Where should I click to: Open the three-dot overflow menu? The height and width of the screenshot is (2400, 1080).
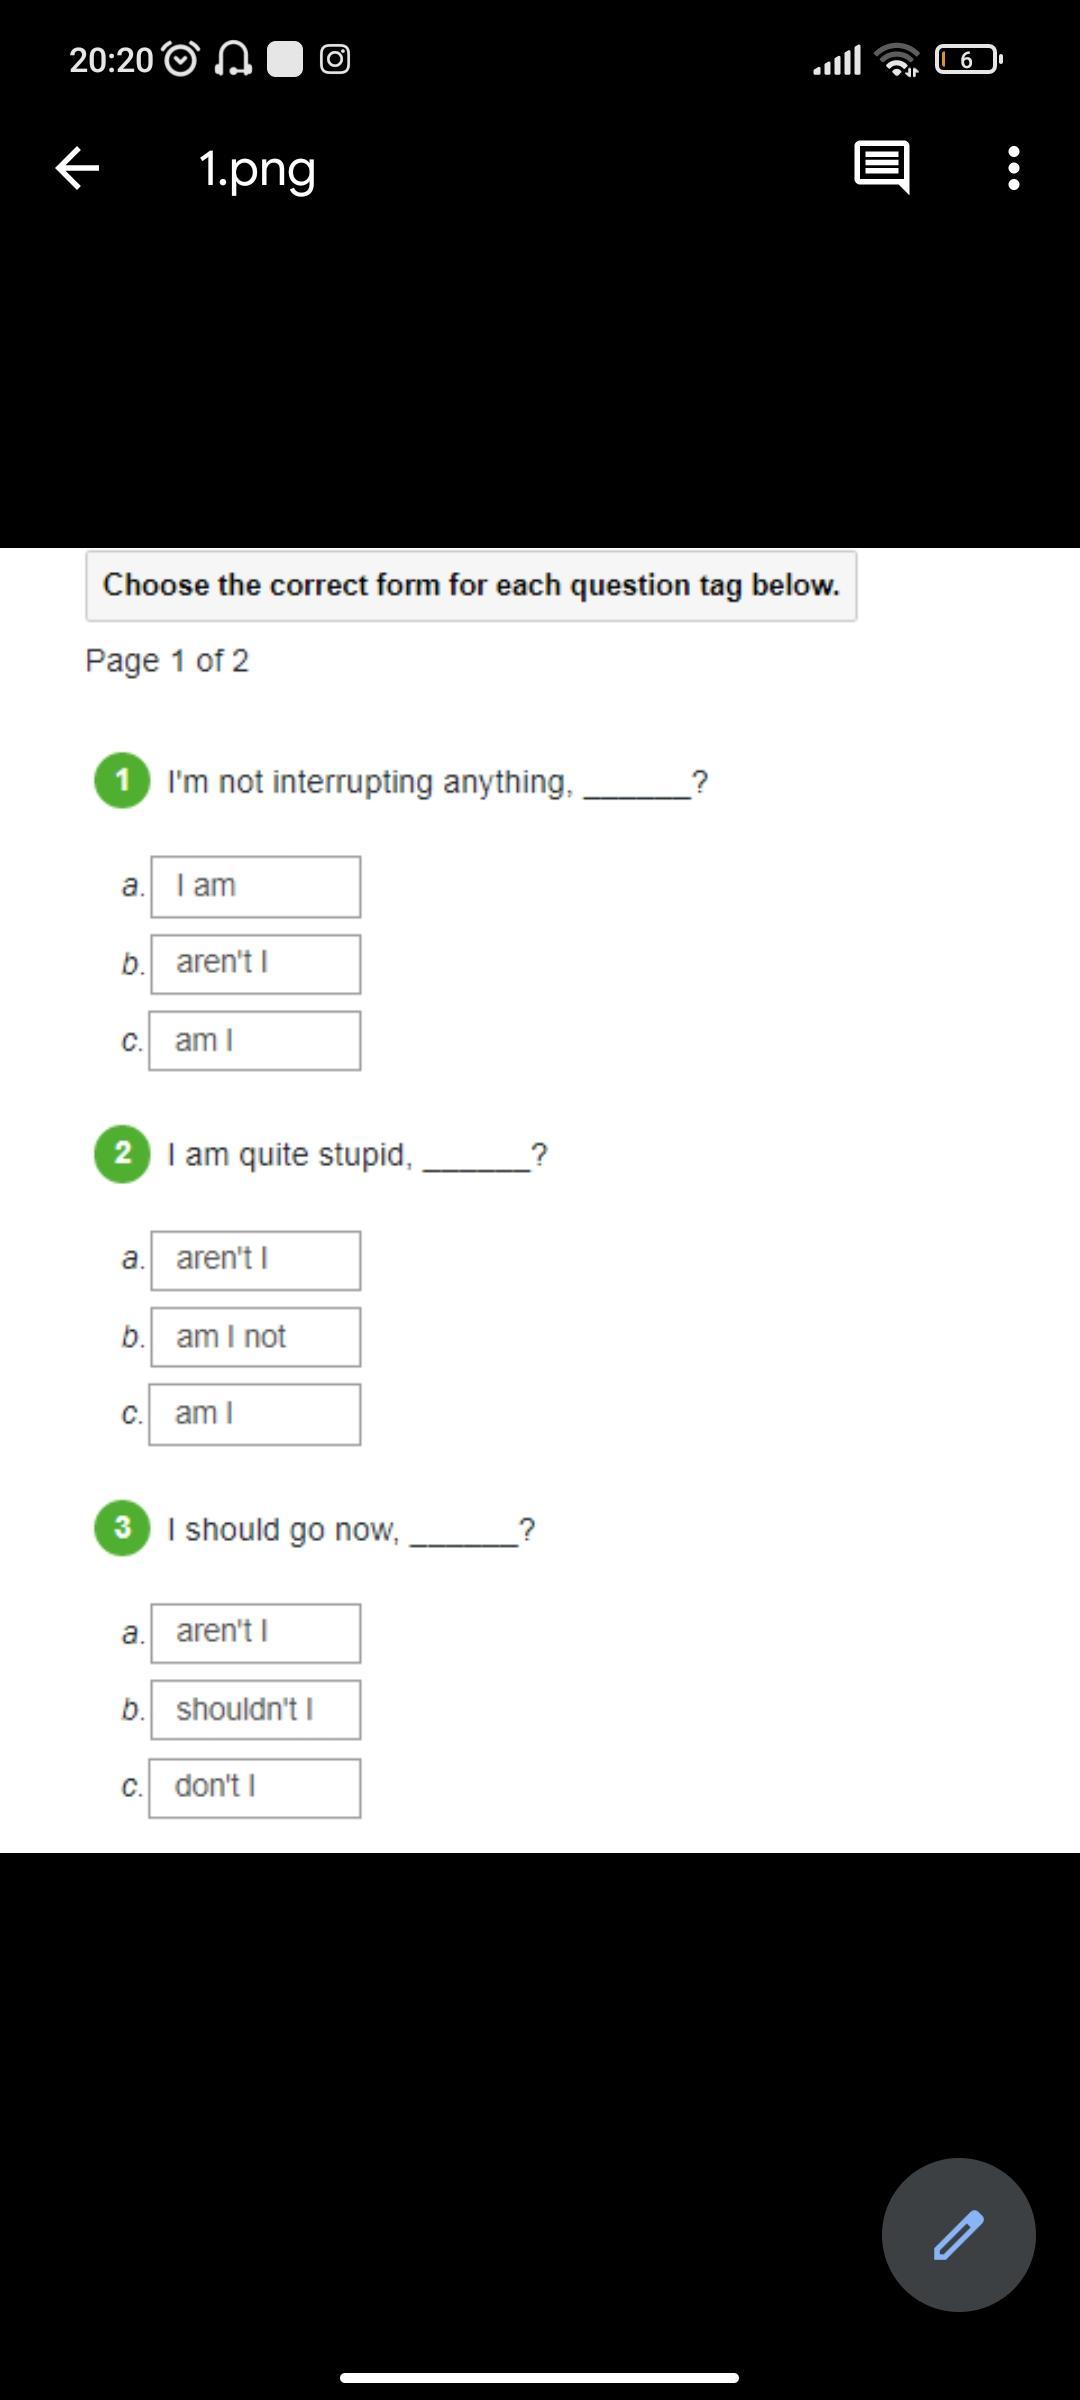(1013, 168)
